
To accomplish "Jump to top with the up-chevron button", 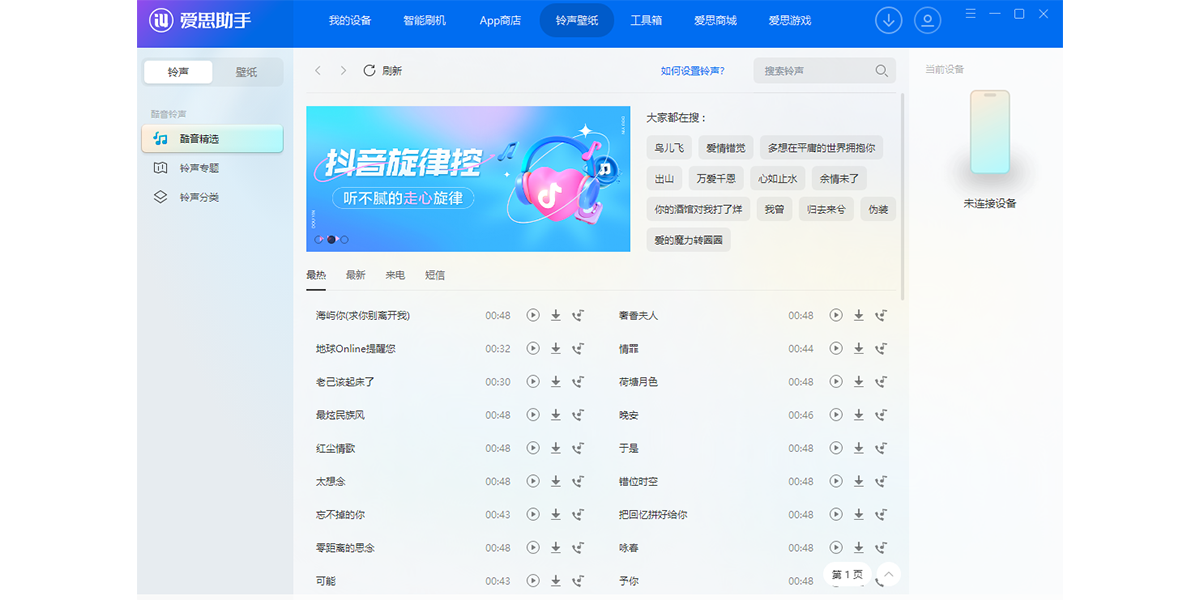I will point(887,574).
